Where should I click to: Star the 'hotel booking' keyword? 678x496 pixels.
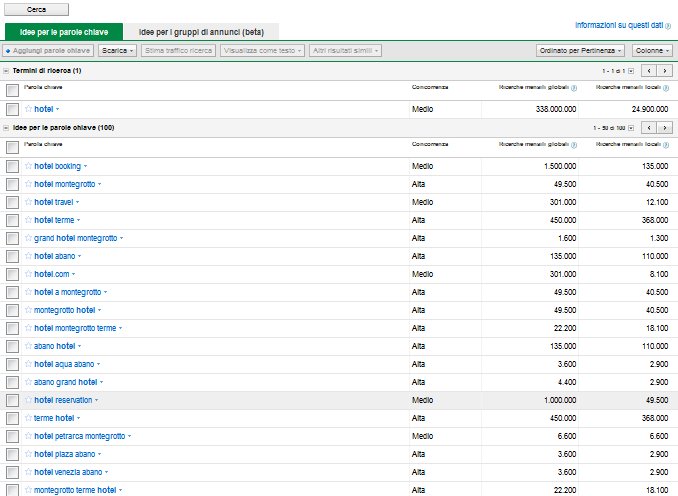tap(29, 166)
